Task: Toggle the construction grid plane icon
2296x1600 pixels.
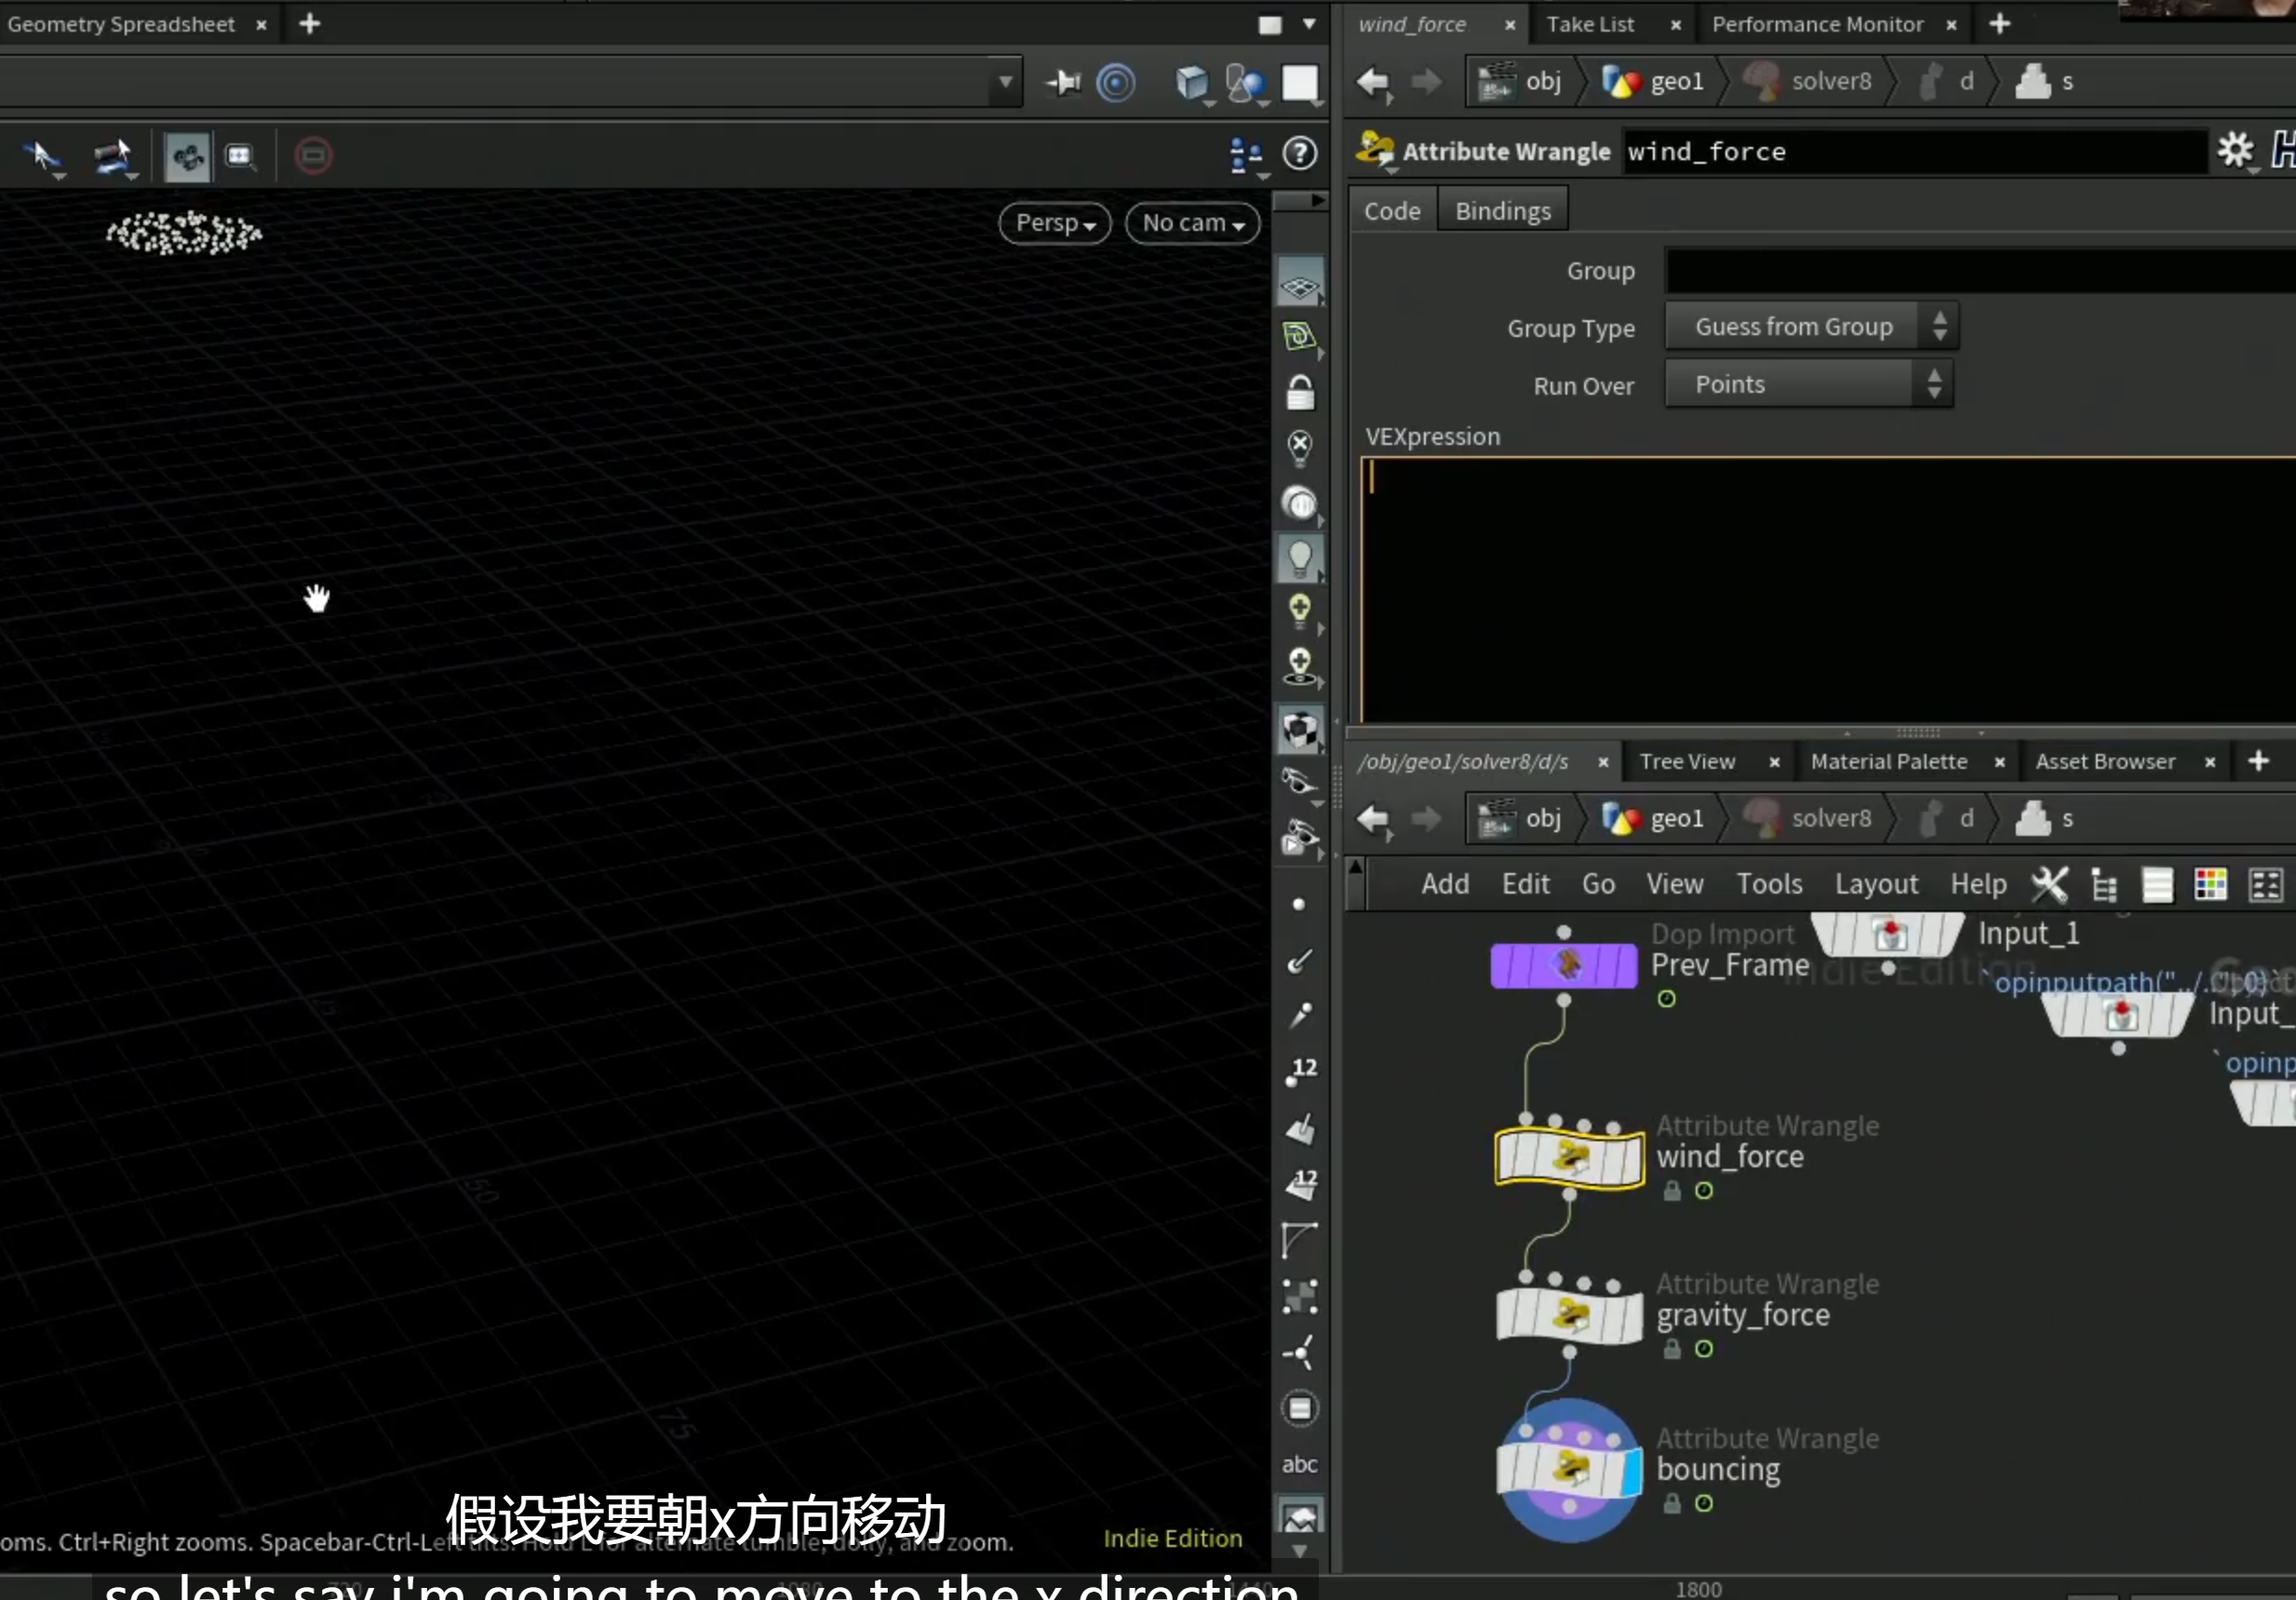Action: [1300, 287]
